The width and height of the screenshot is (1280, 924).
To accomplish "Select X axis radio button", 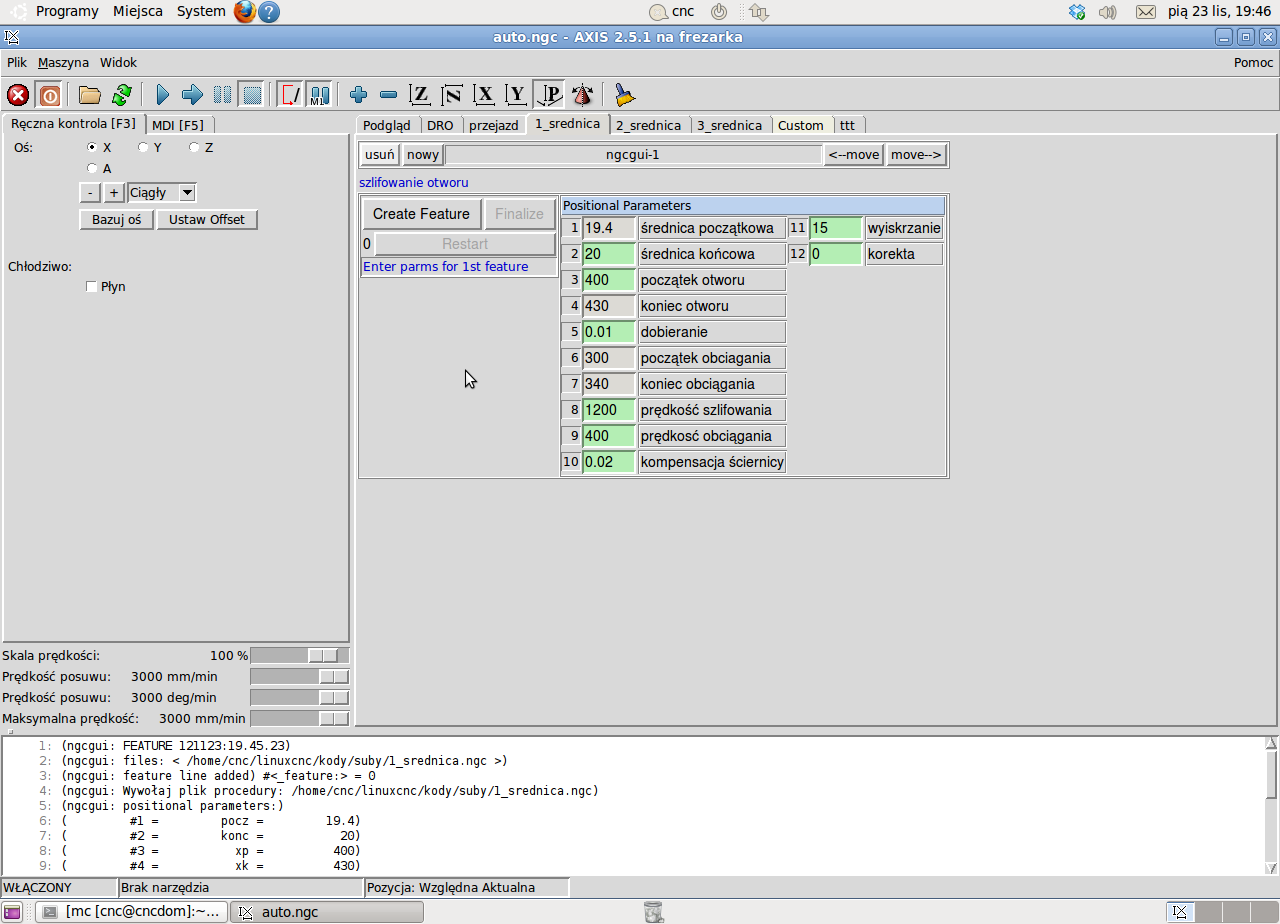I will click(92, 147).
